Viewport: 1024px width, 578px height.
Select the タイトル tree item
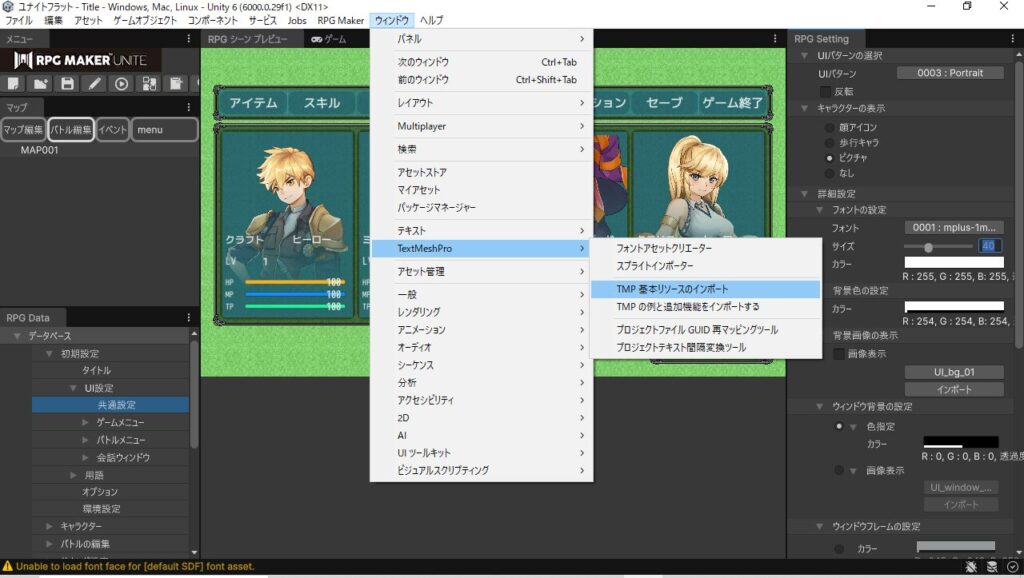pos(96,370)
